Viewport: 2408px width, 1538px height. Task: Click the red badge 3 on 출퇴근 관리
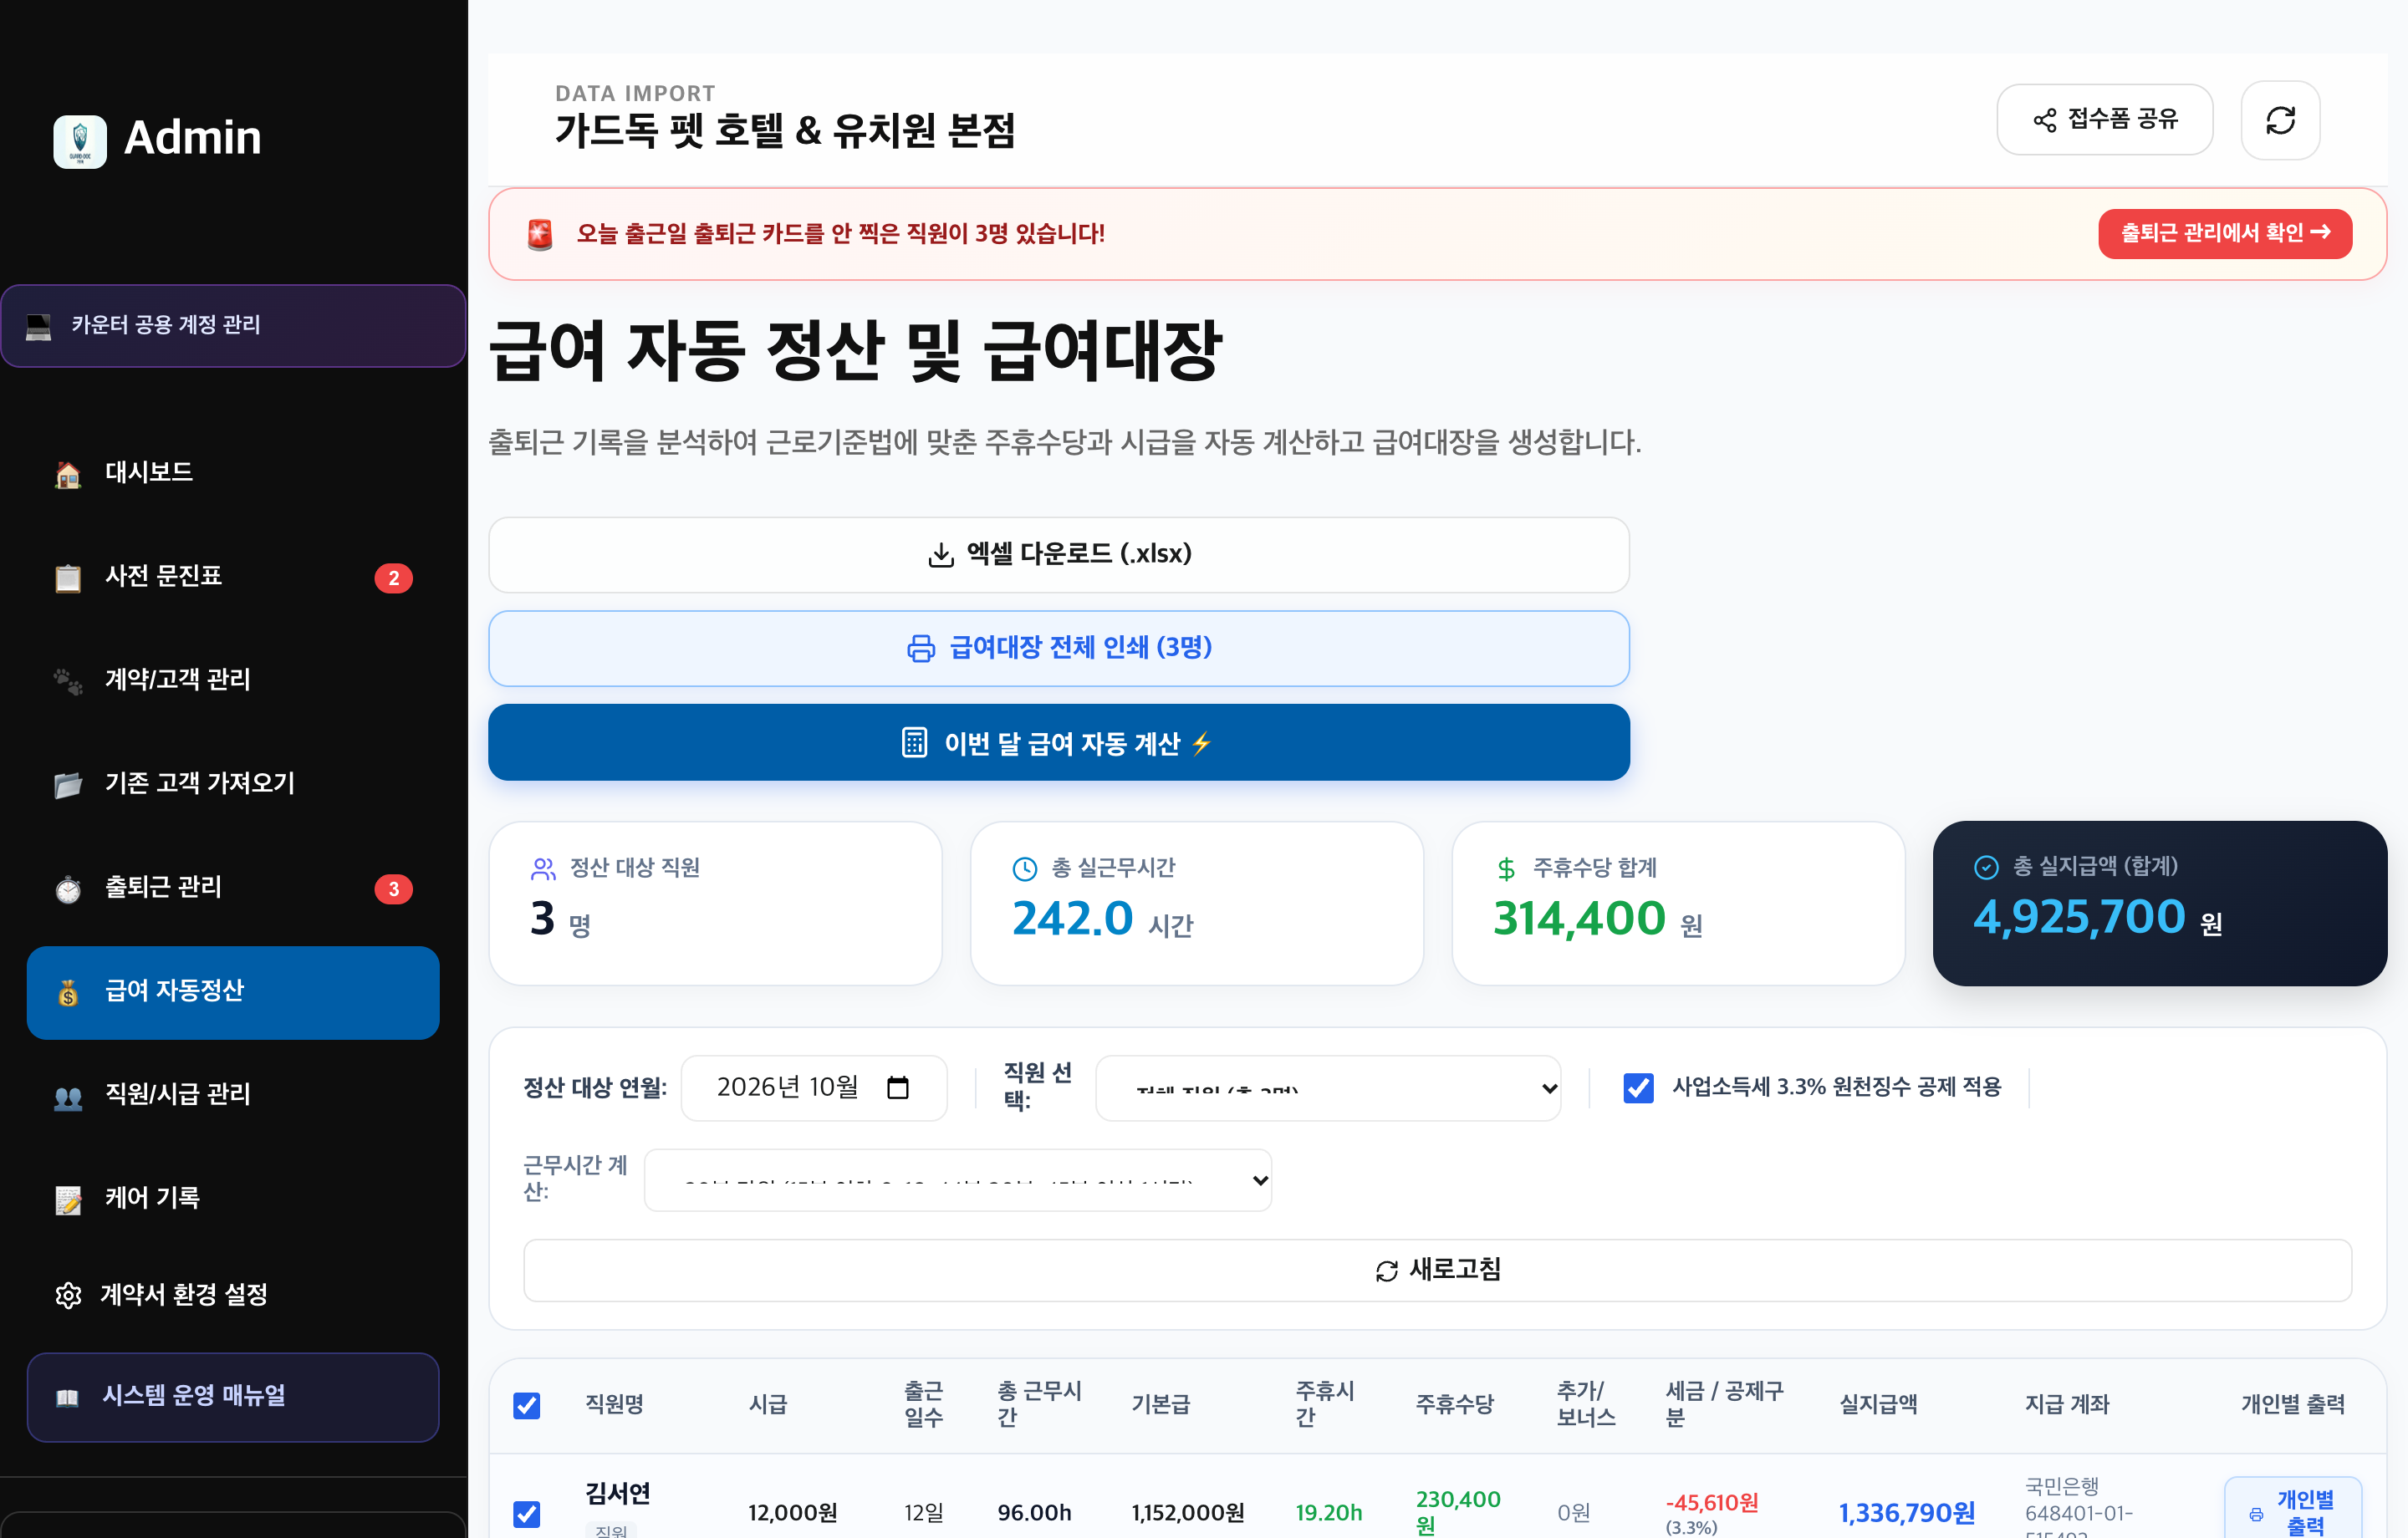click(394, 889)
